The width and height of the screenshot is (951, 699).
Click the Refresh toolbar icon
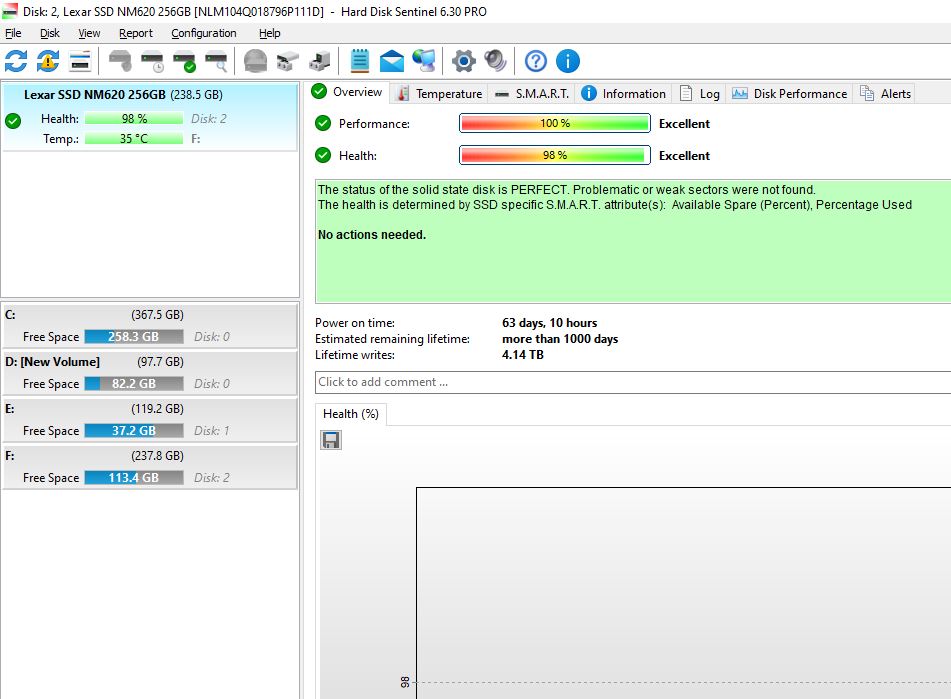[x=16, y=61]
